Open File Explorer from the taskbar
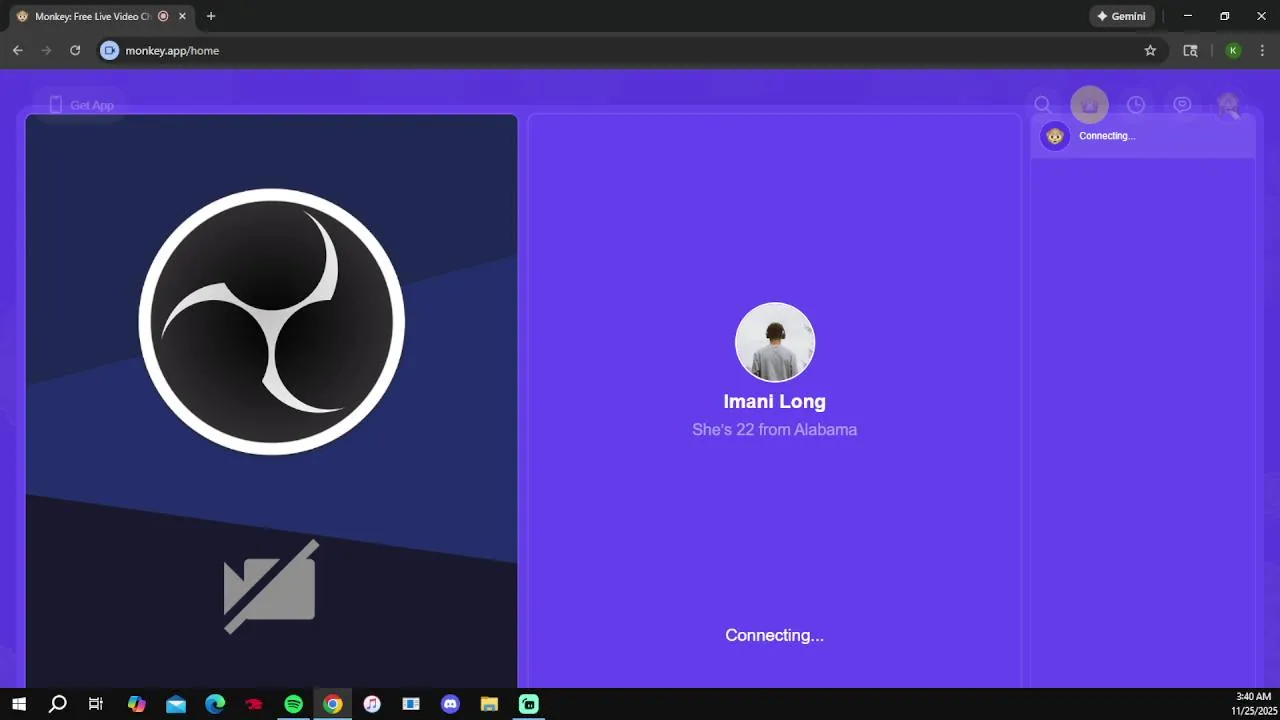 click(489, 704)
